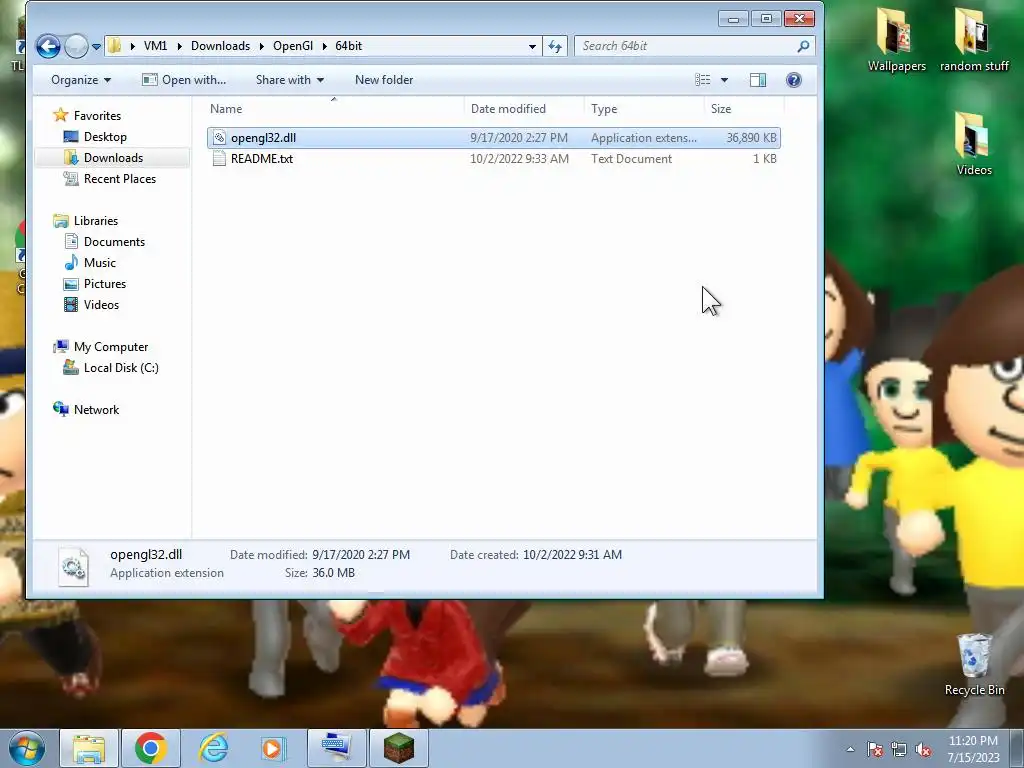Minimize the Explorer window
The width and height of the screenshot is (1024, 768).
(x=733, y=19)
